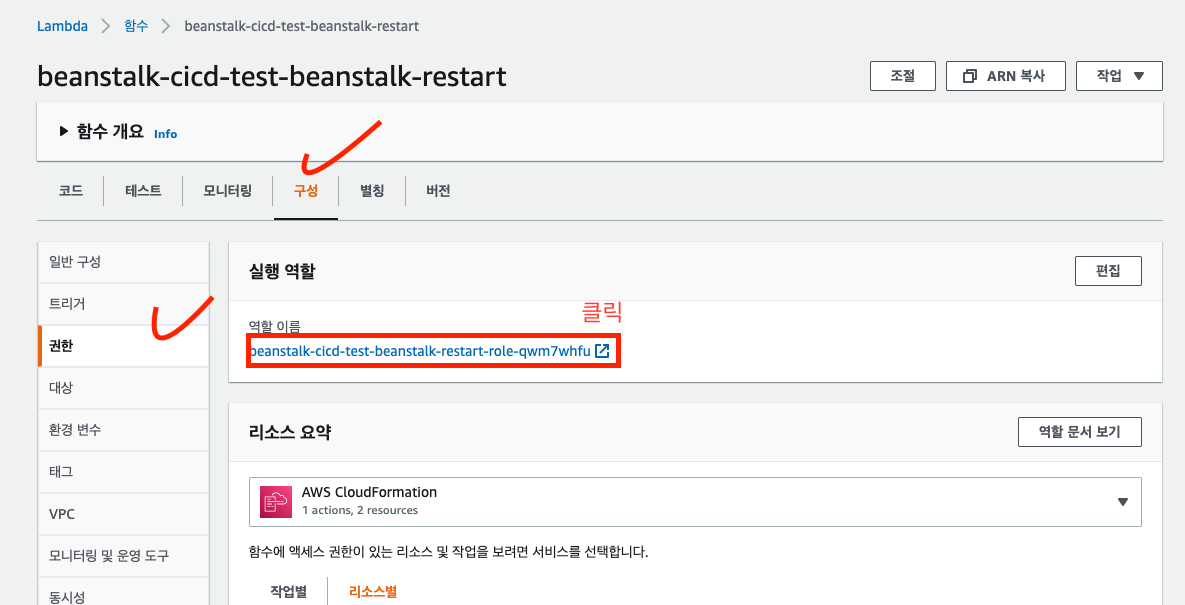Select 모니터링 및 운영 도구 in sidebar
The width and height of the screenshot is (1185, 605).
(123, 556)
